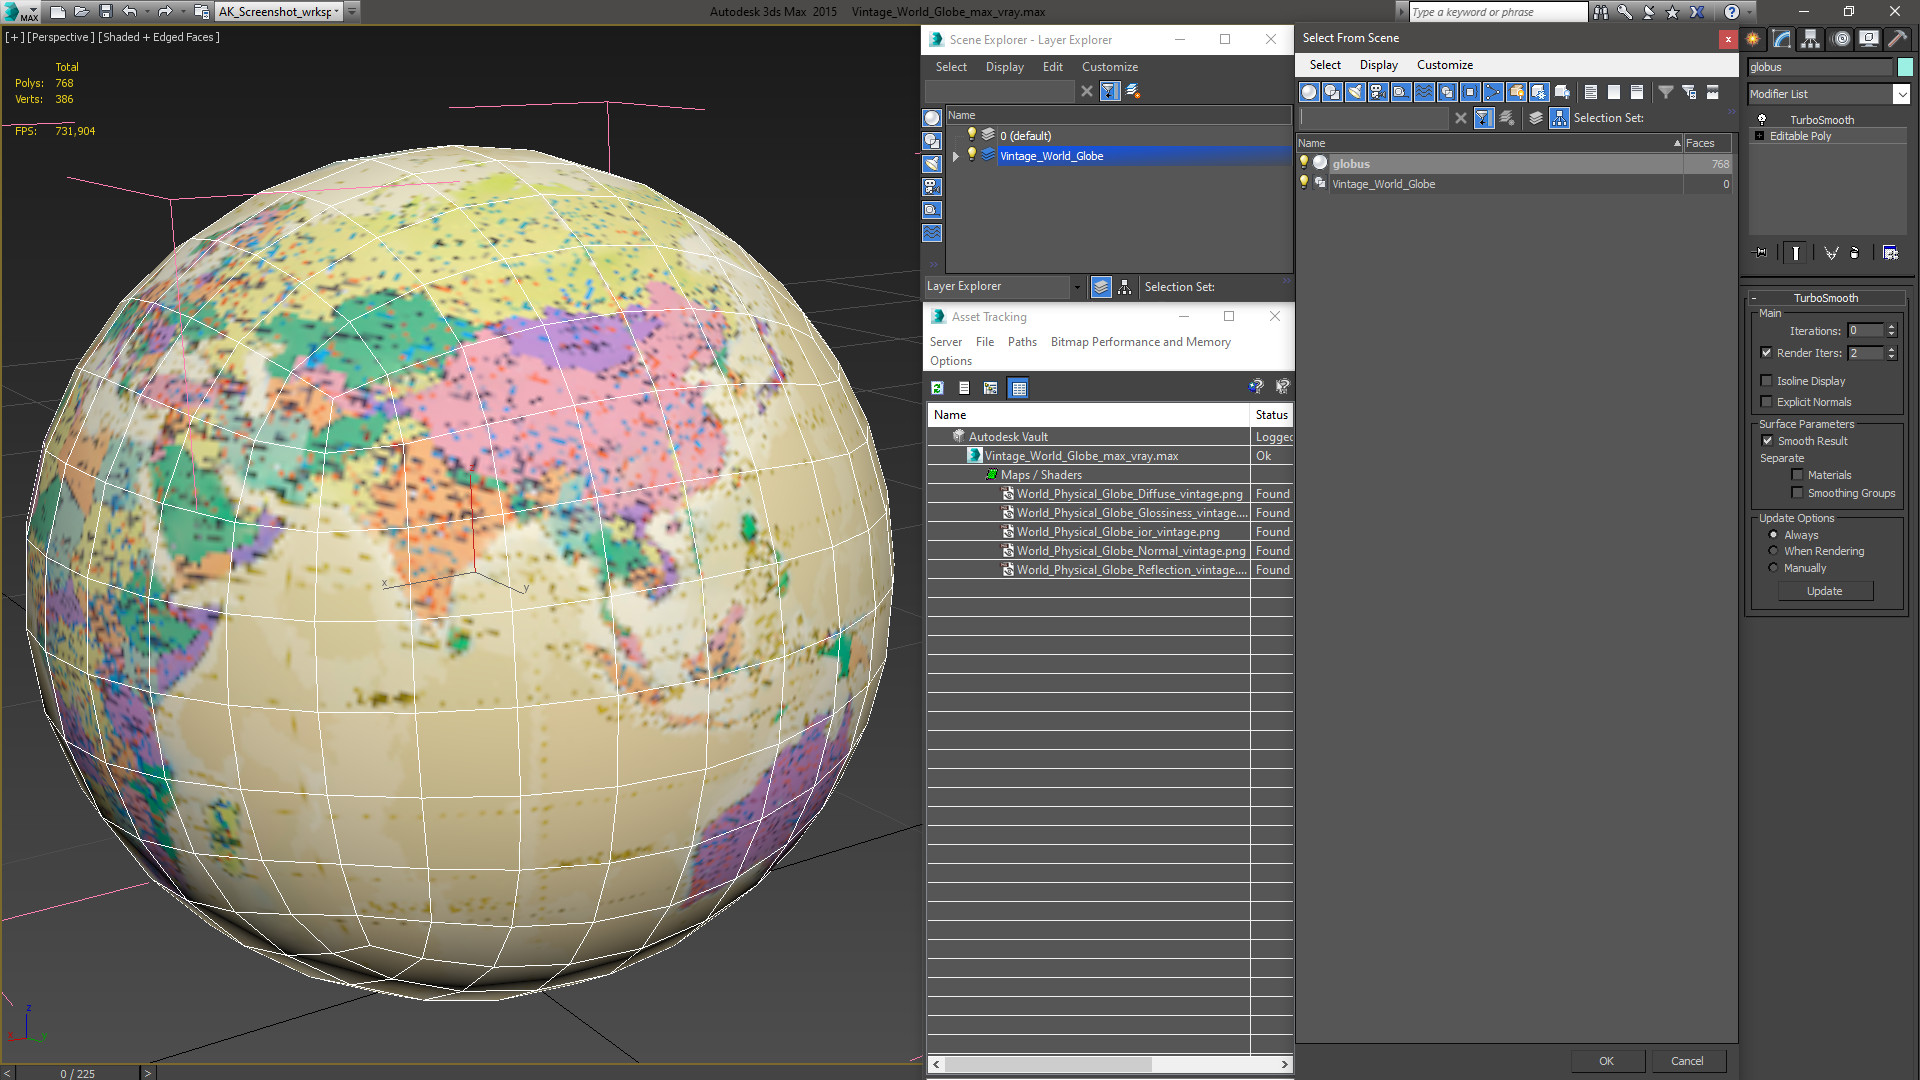
Task: Toggle the Display Lights filter icon
Action: [x=1355, y=92]
